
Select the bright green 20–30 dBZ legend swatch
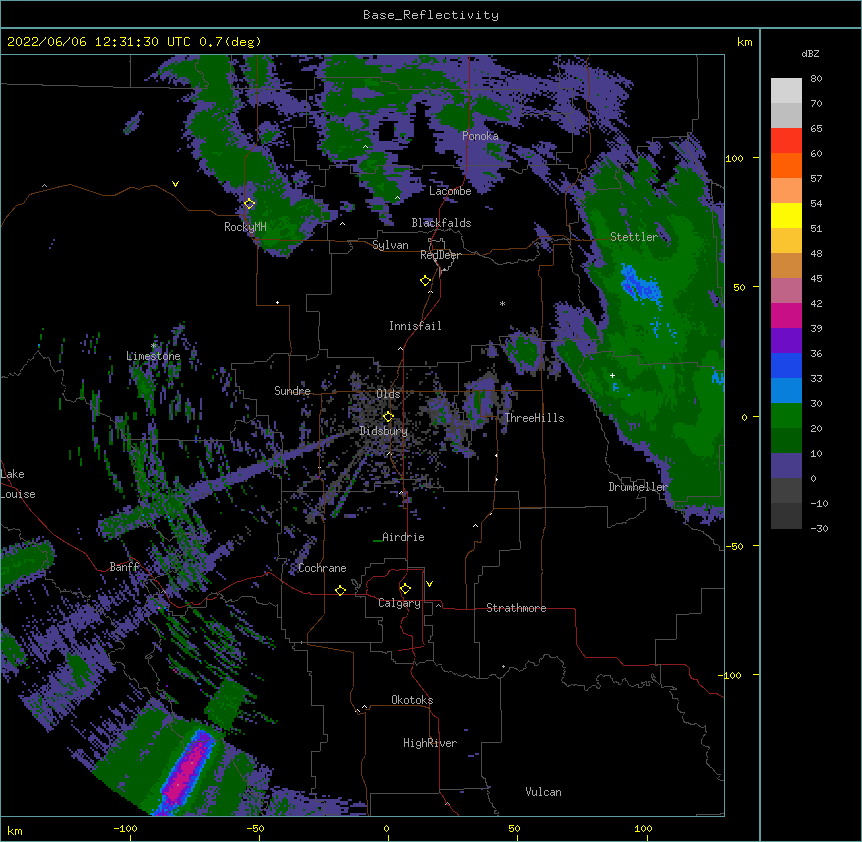point(786,416)
